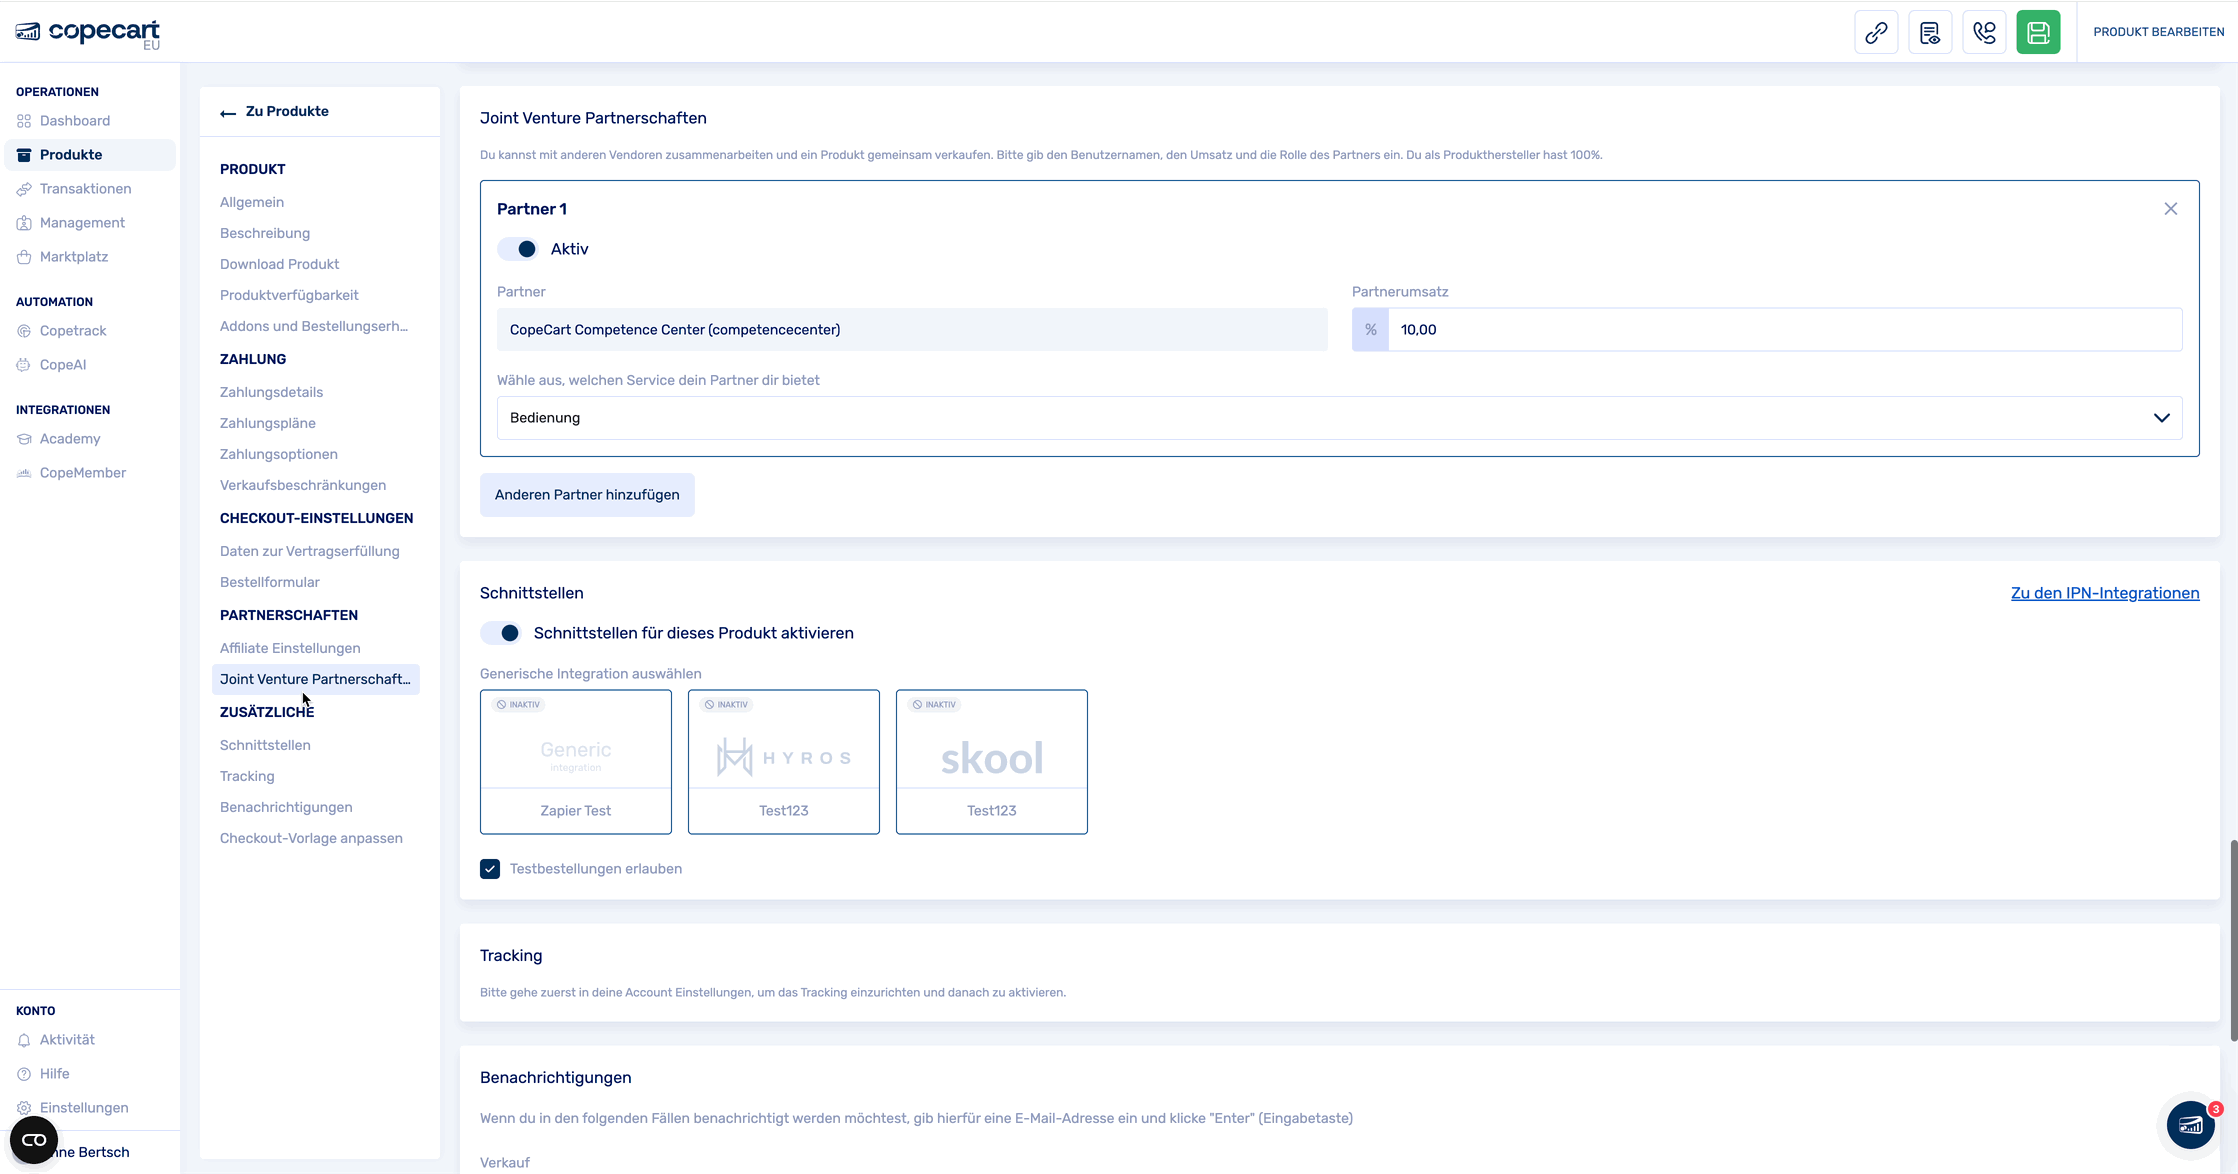
Task: Toggle Partner 1 Aktiv switch
Action: tap(518, 249)
